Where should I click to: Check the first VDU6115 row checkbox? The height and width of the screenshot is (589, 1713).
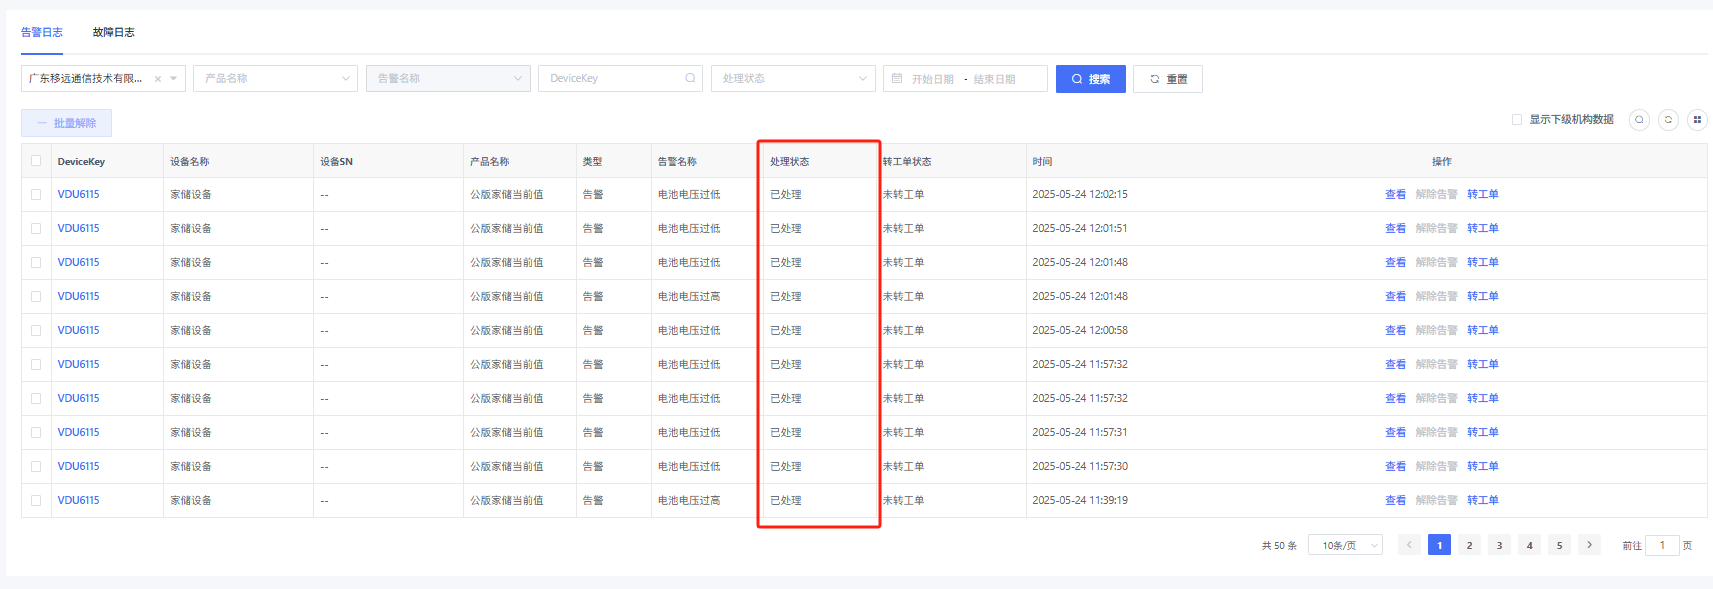coord(36,195)
